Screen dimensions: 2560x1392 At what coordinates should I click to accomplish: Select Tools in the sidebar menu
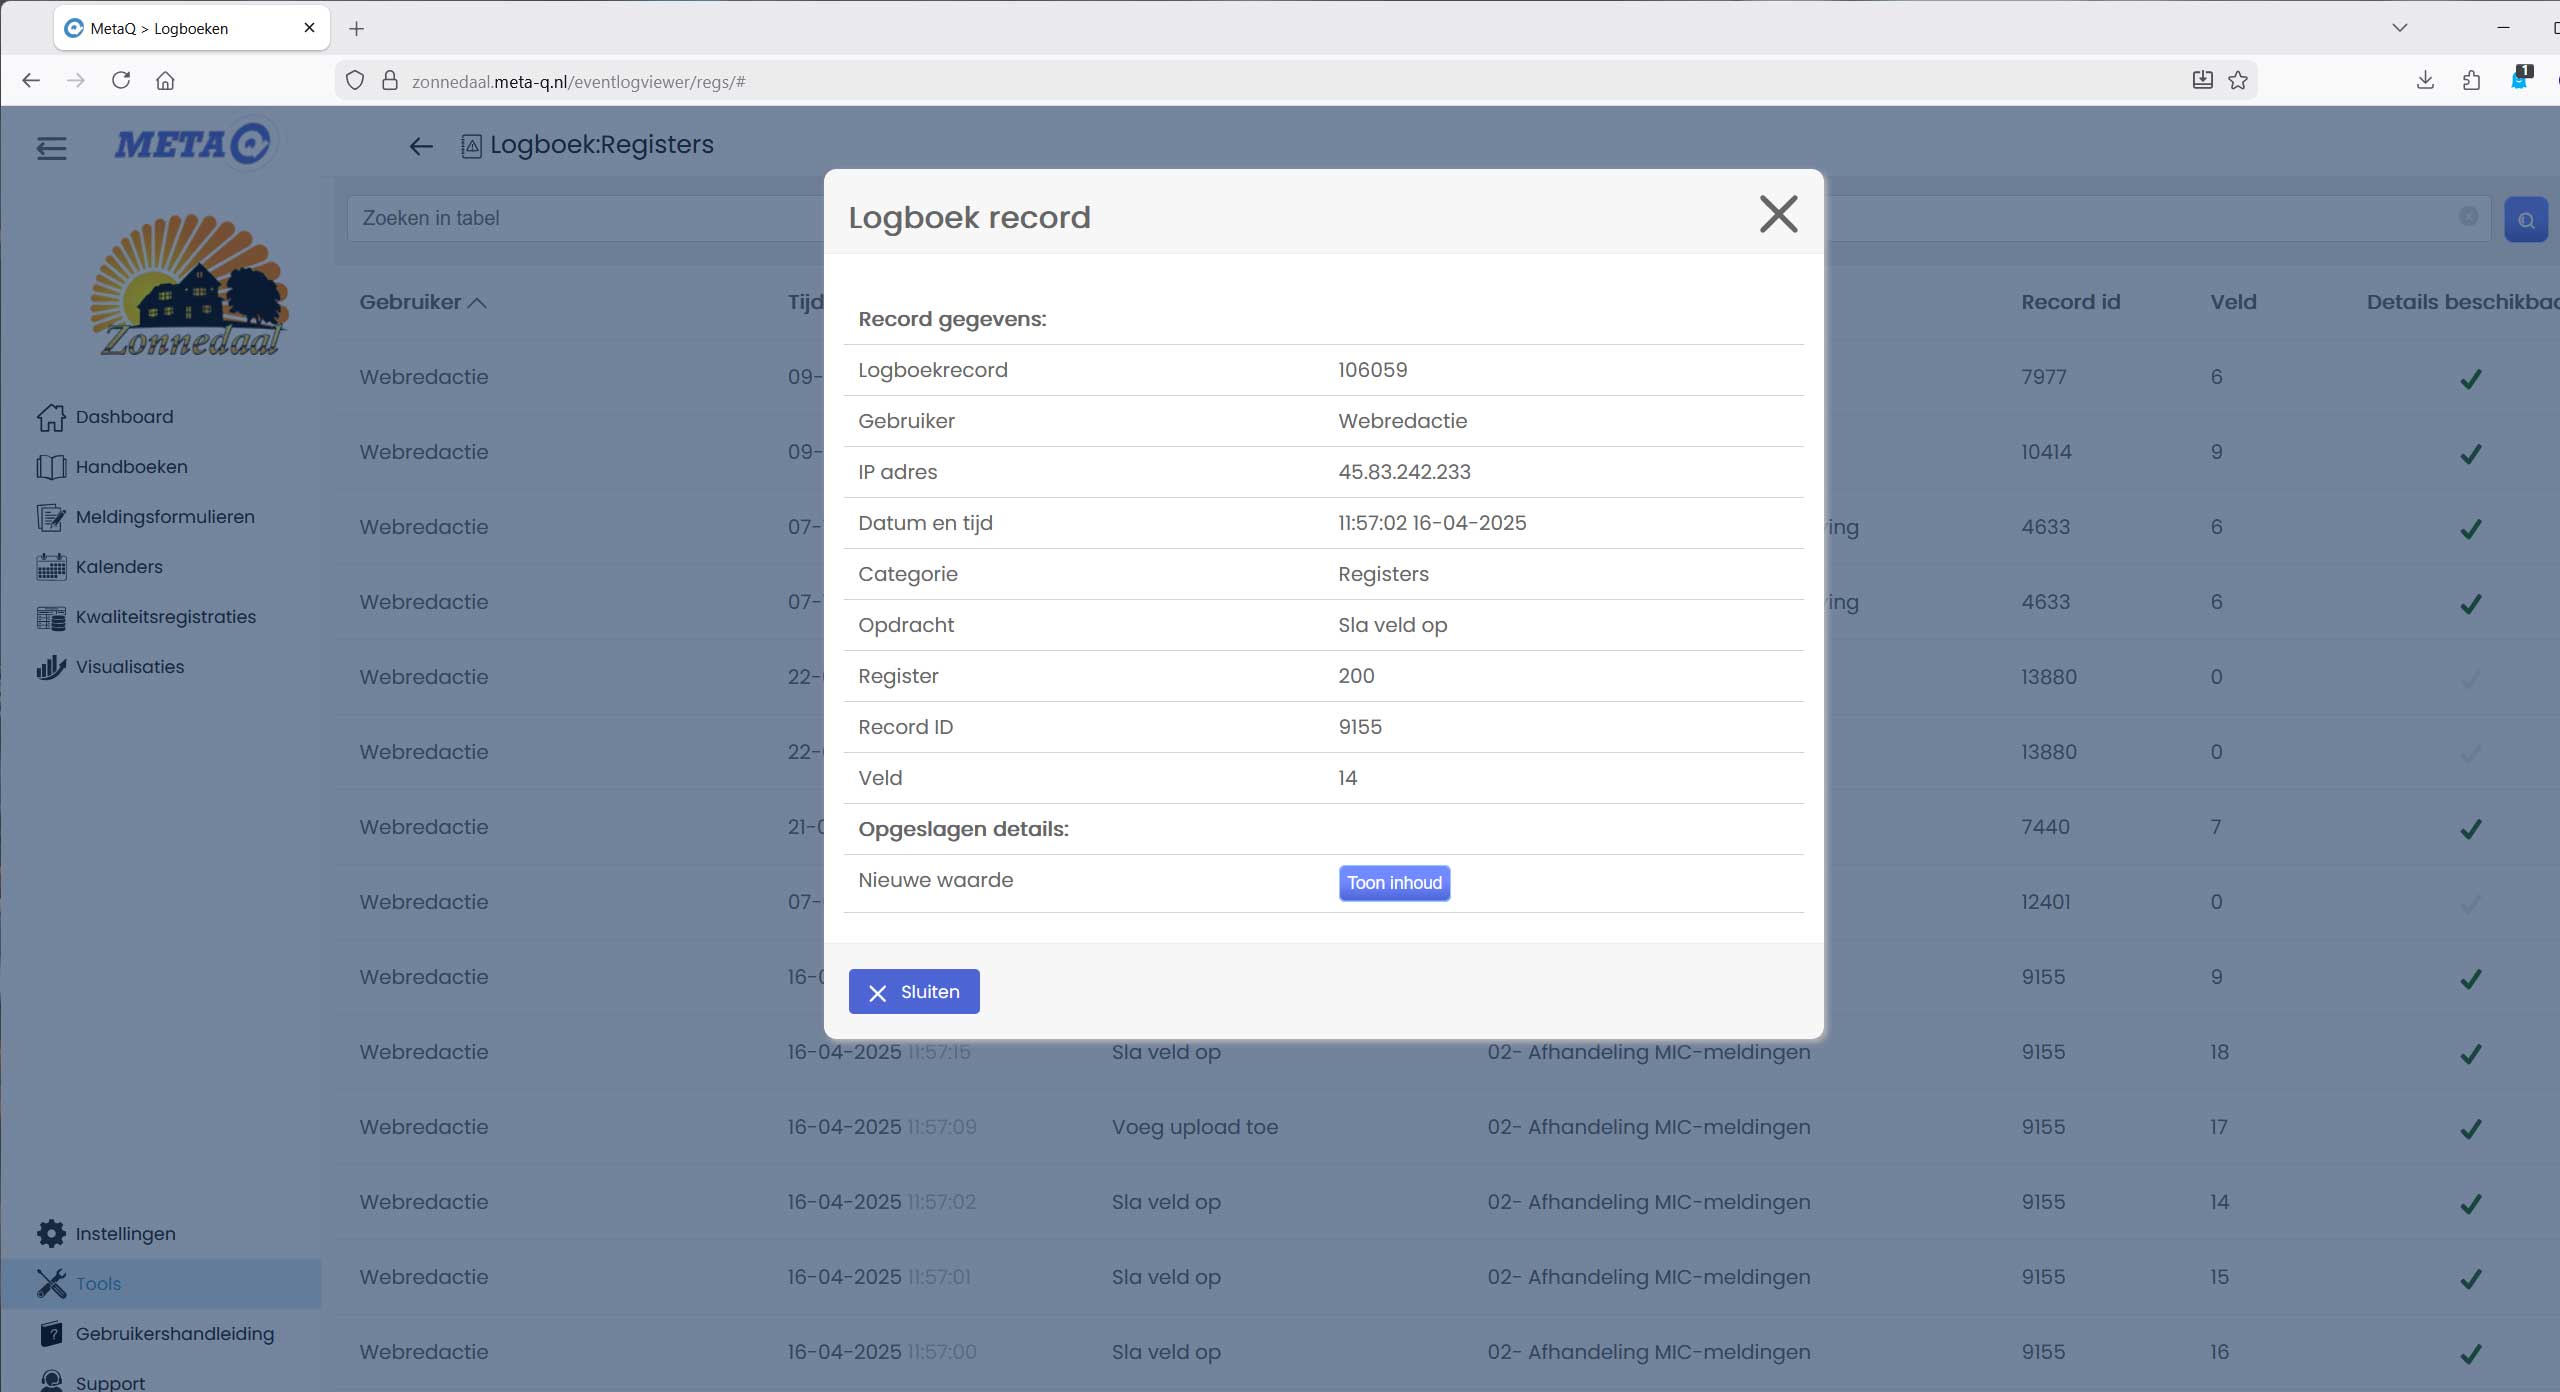(x=98, y=1283)
